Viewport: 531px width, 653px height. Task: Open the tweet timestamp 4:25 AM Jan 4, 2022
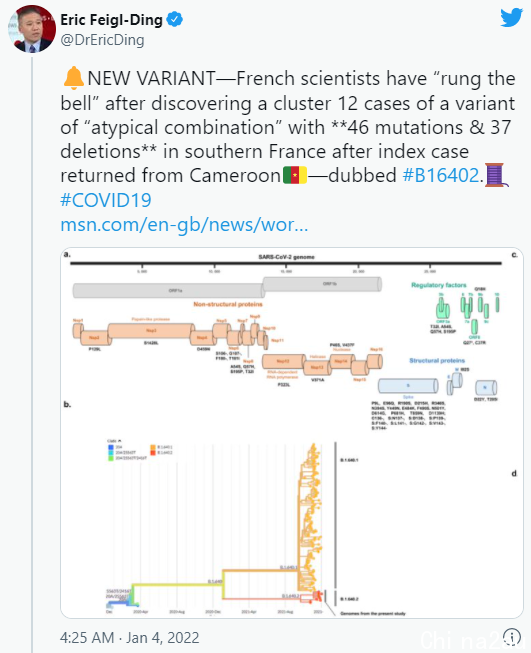[130, 637]
